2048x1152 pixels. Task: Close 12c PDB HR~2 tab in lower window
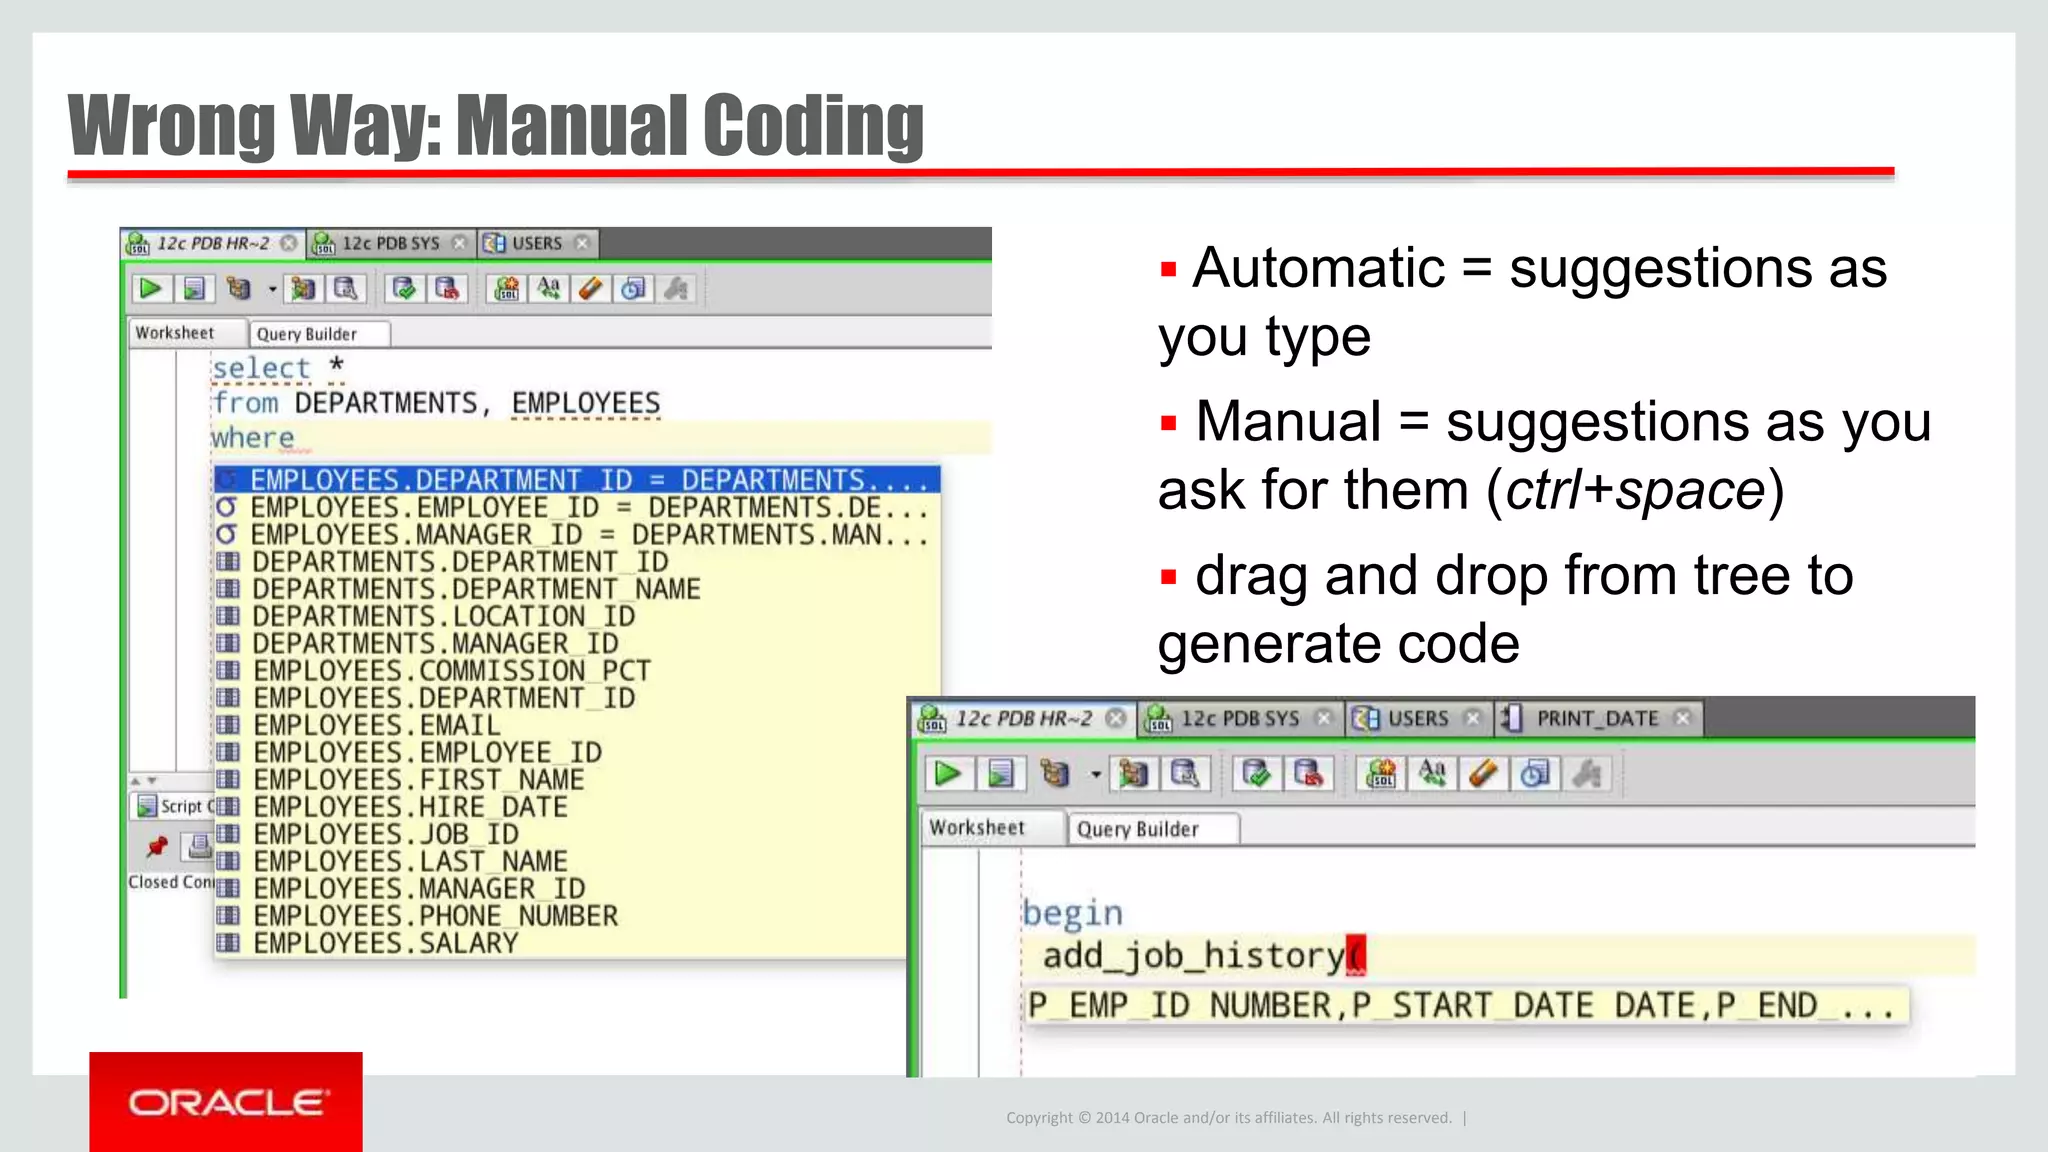coord(1116,719)
